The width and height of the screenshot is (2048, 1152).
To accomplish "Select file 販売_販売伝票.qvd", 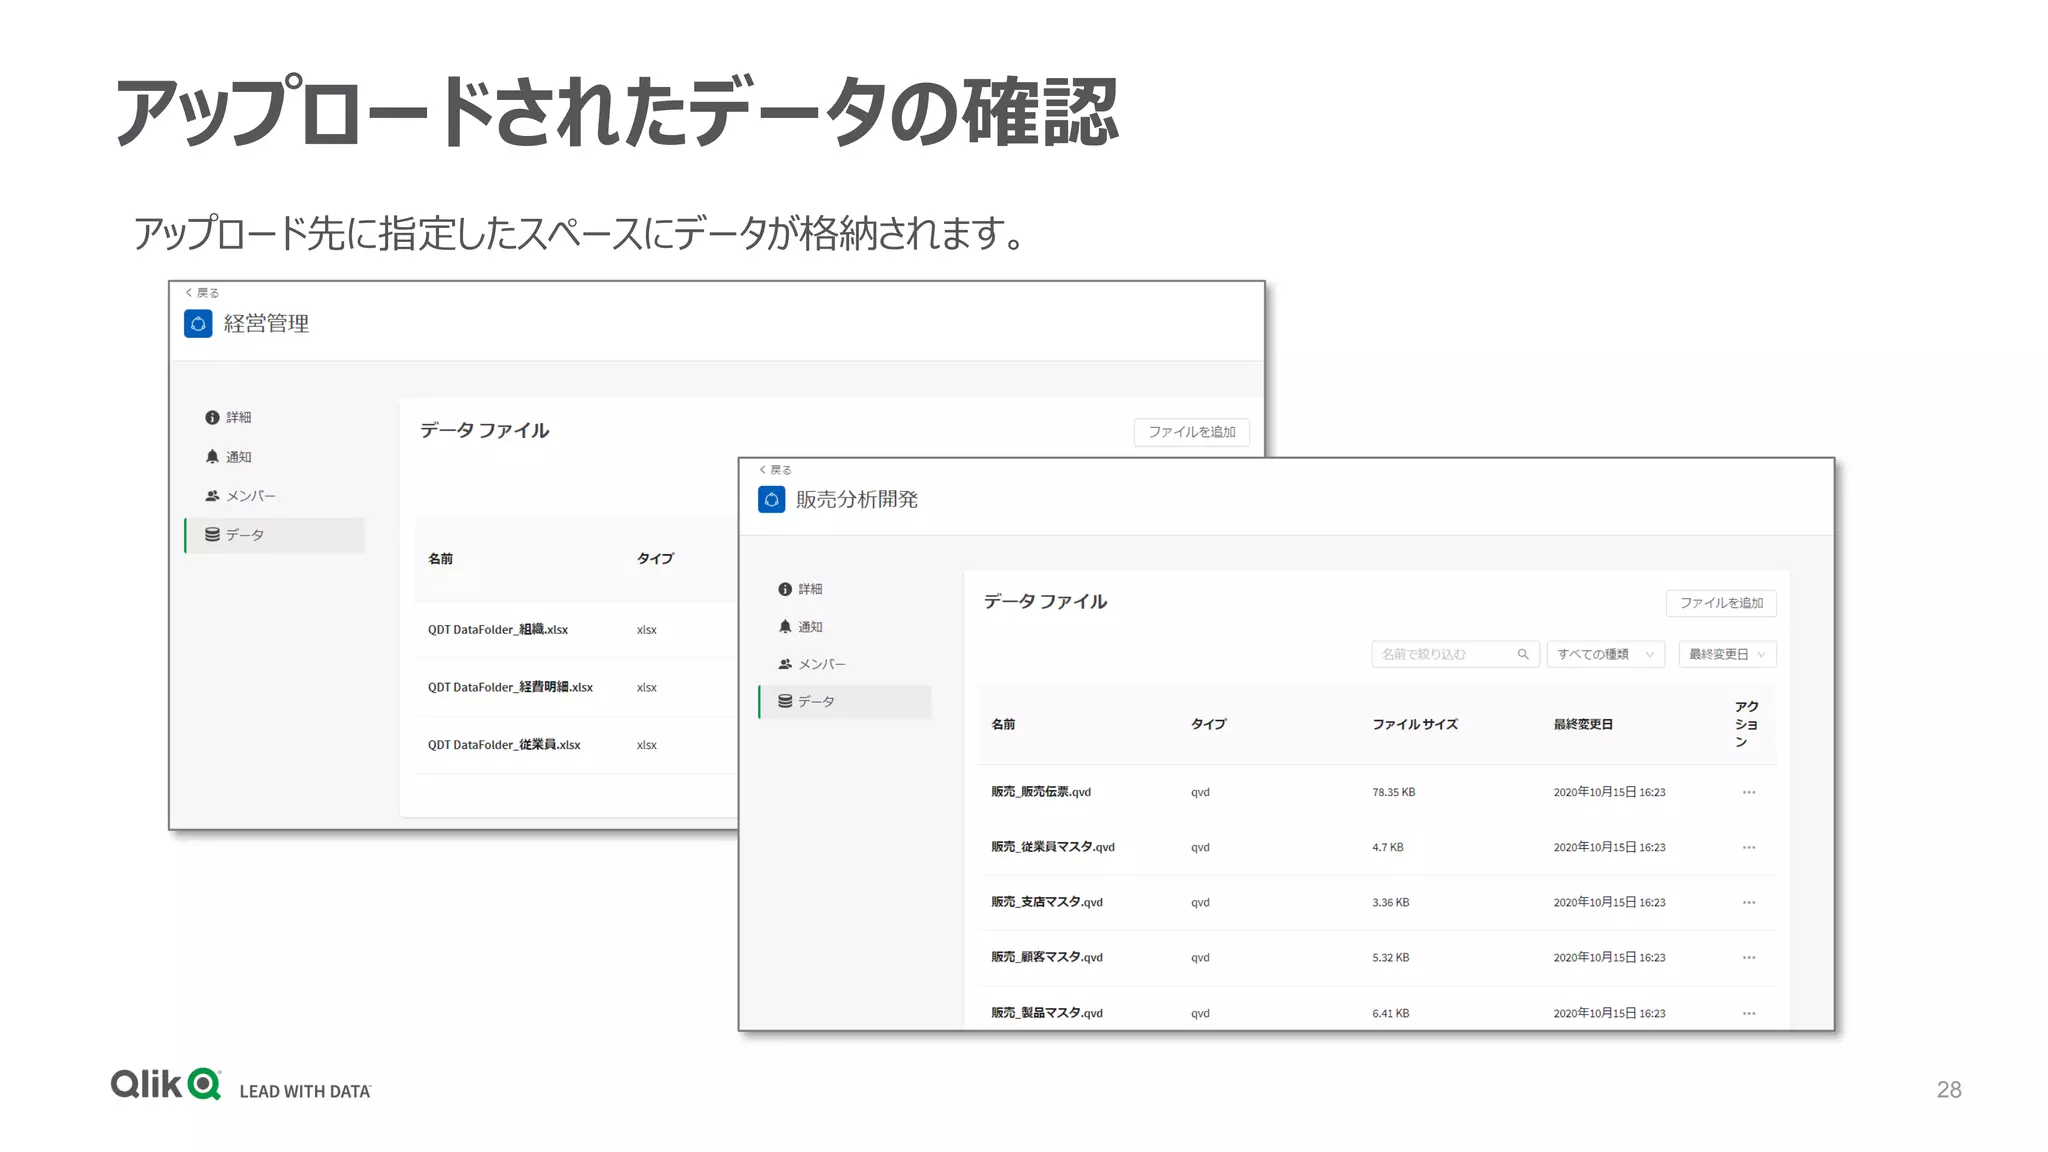I will tap(1041, 792).
